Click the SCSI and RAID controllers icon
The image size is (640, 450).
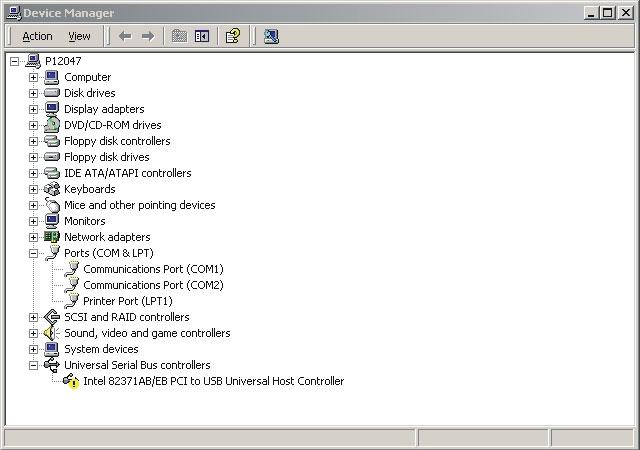pyautogui.click(x=51, y=317)
